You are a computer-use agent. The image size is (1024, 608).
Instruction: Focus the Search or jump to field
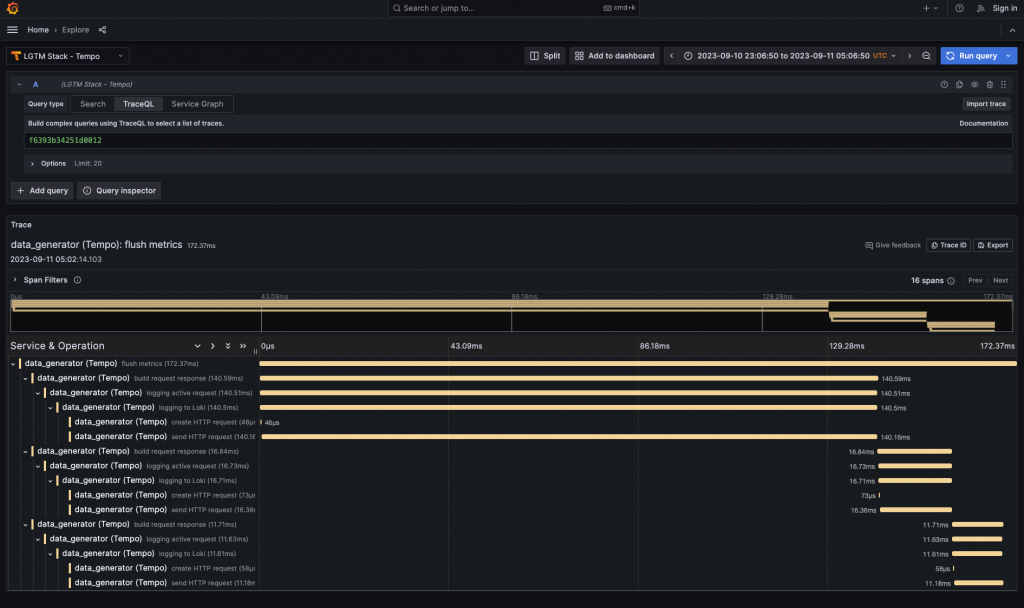pos(513,8)
